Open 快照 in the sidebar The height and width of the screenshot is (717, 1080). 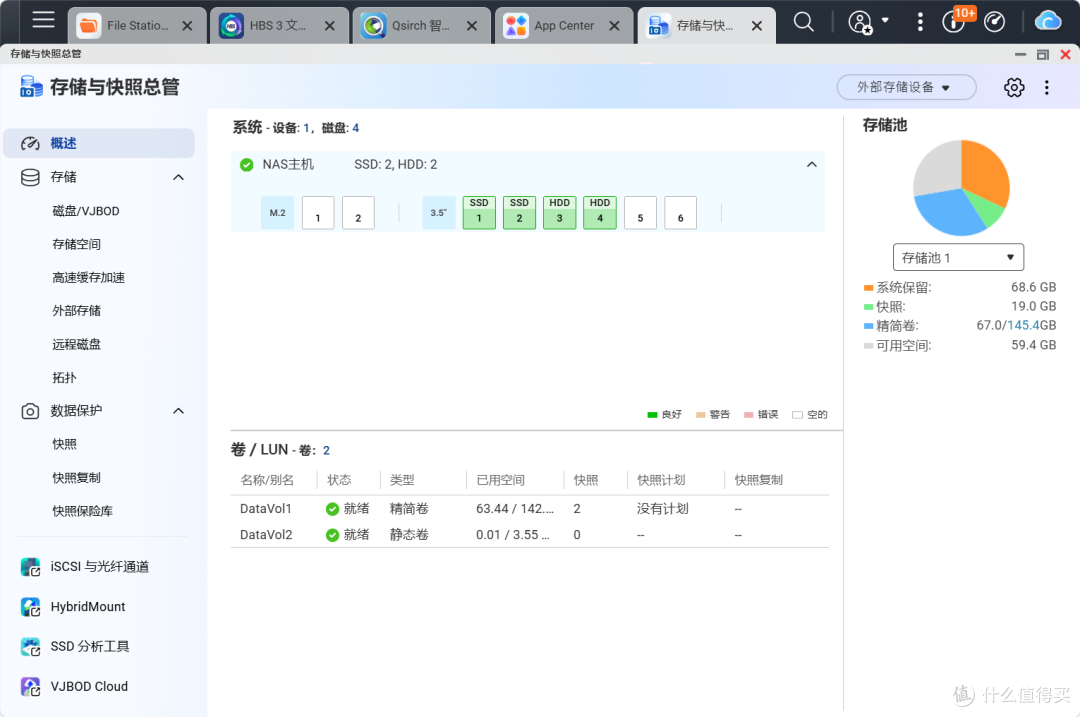point(64,444)
